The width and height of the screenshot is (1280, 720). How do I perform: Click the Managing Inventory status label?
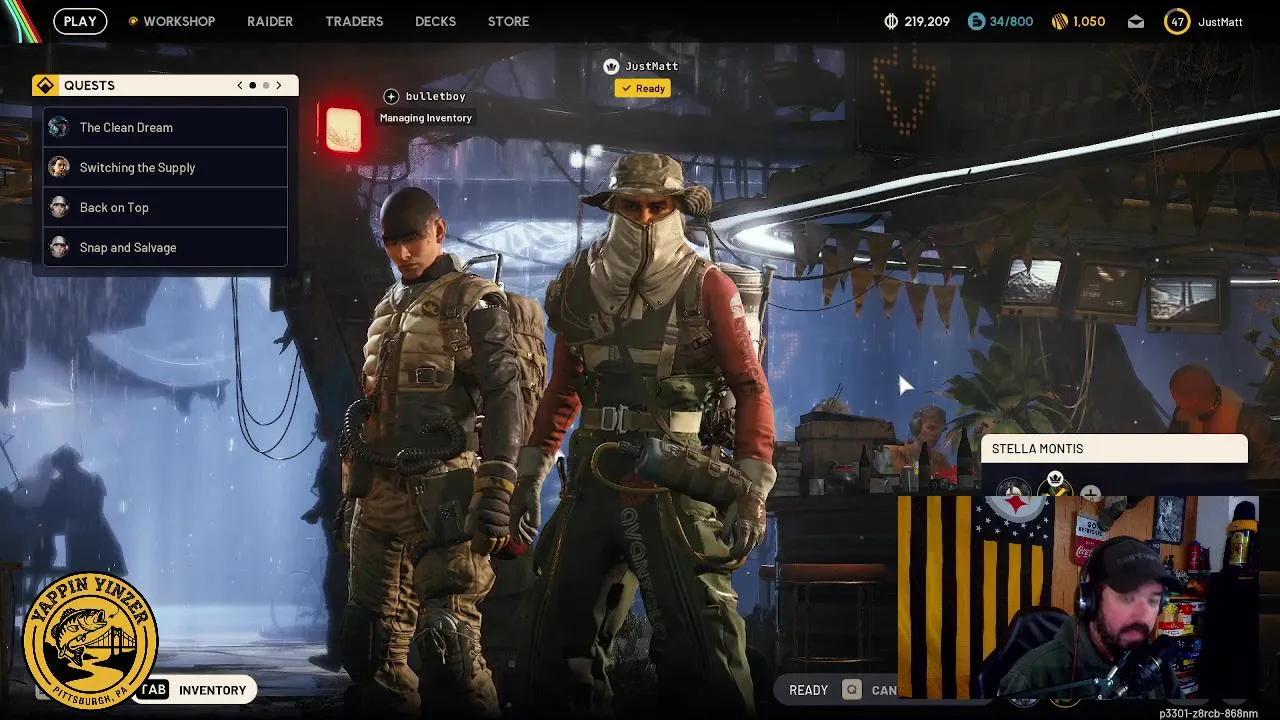[426, 118]
